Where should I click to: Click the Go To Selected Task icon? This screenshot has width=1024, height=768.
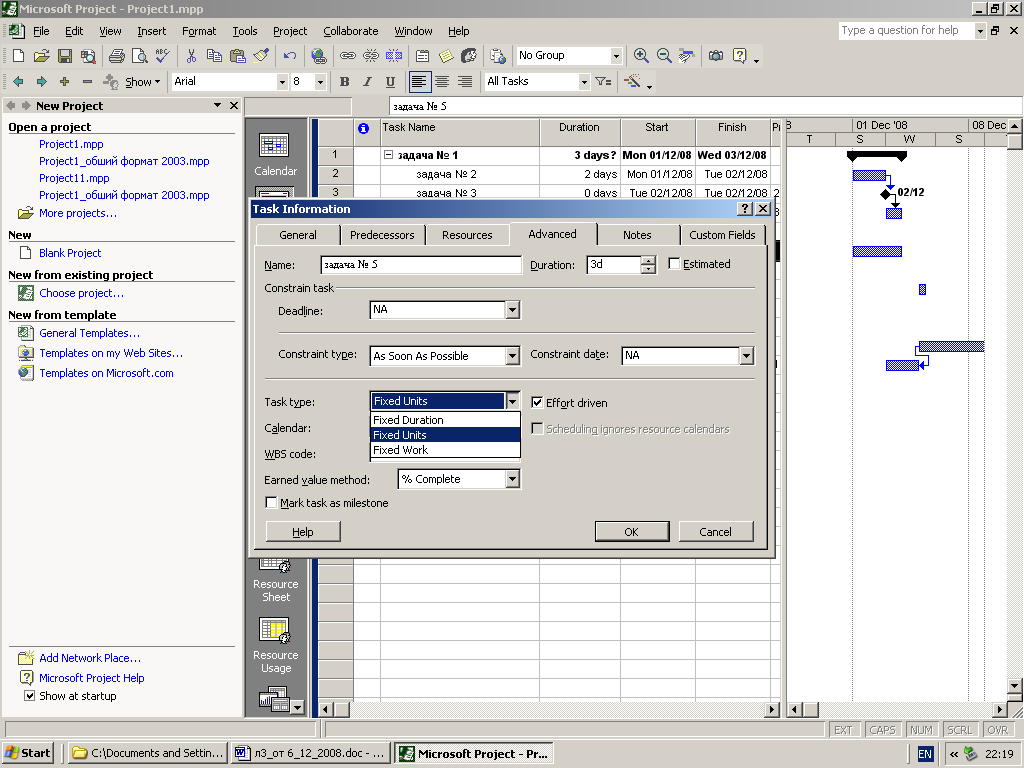click(686, 56)
